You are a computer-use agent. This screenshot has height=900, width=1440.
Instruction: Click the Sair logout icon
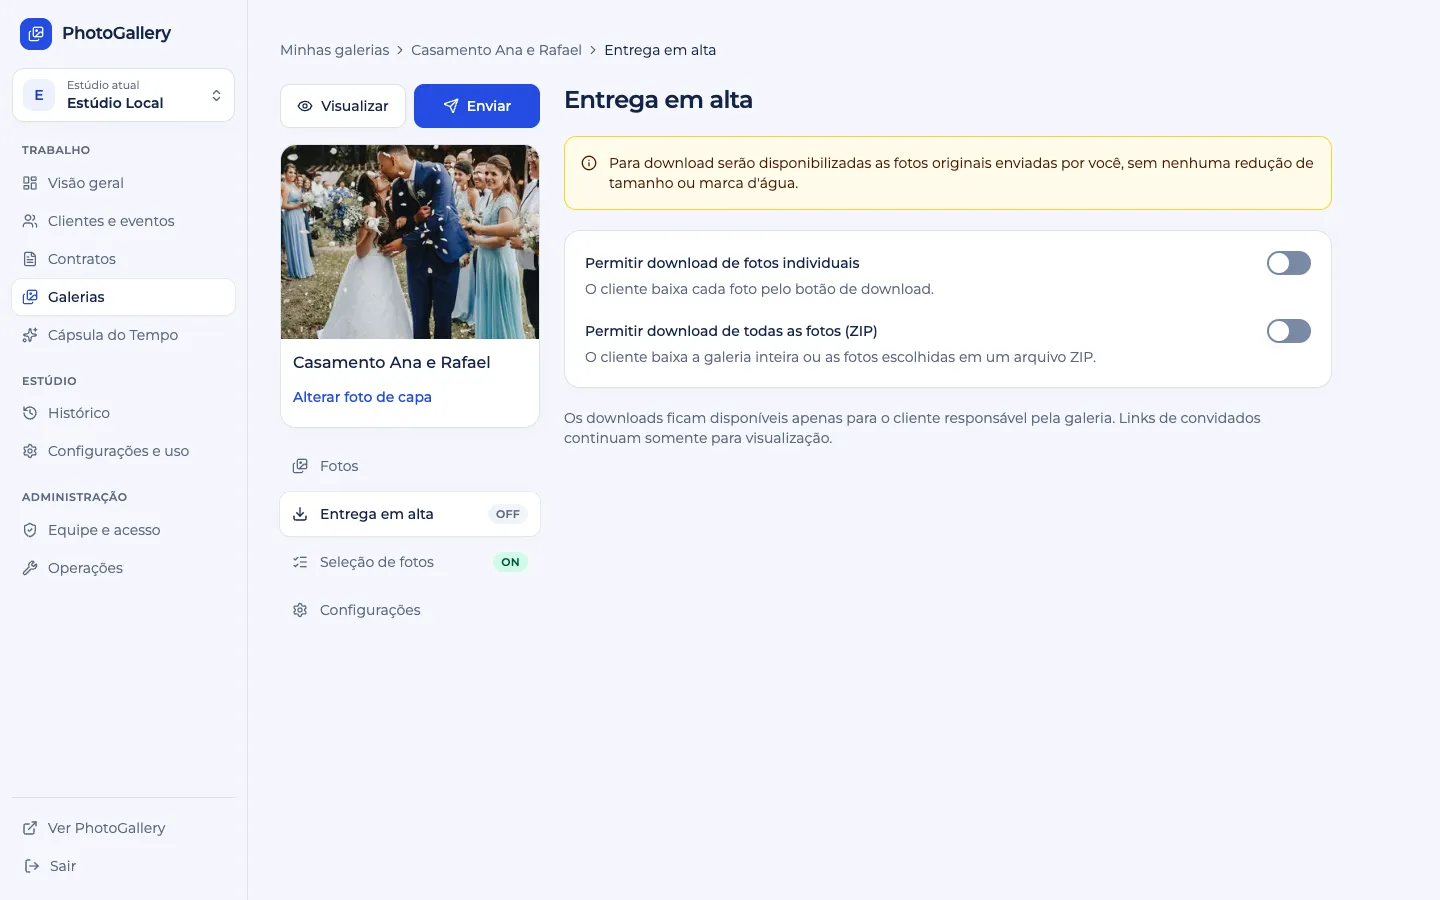pos(32,866)
